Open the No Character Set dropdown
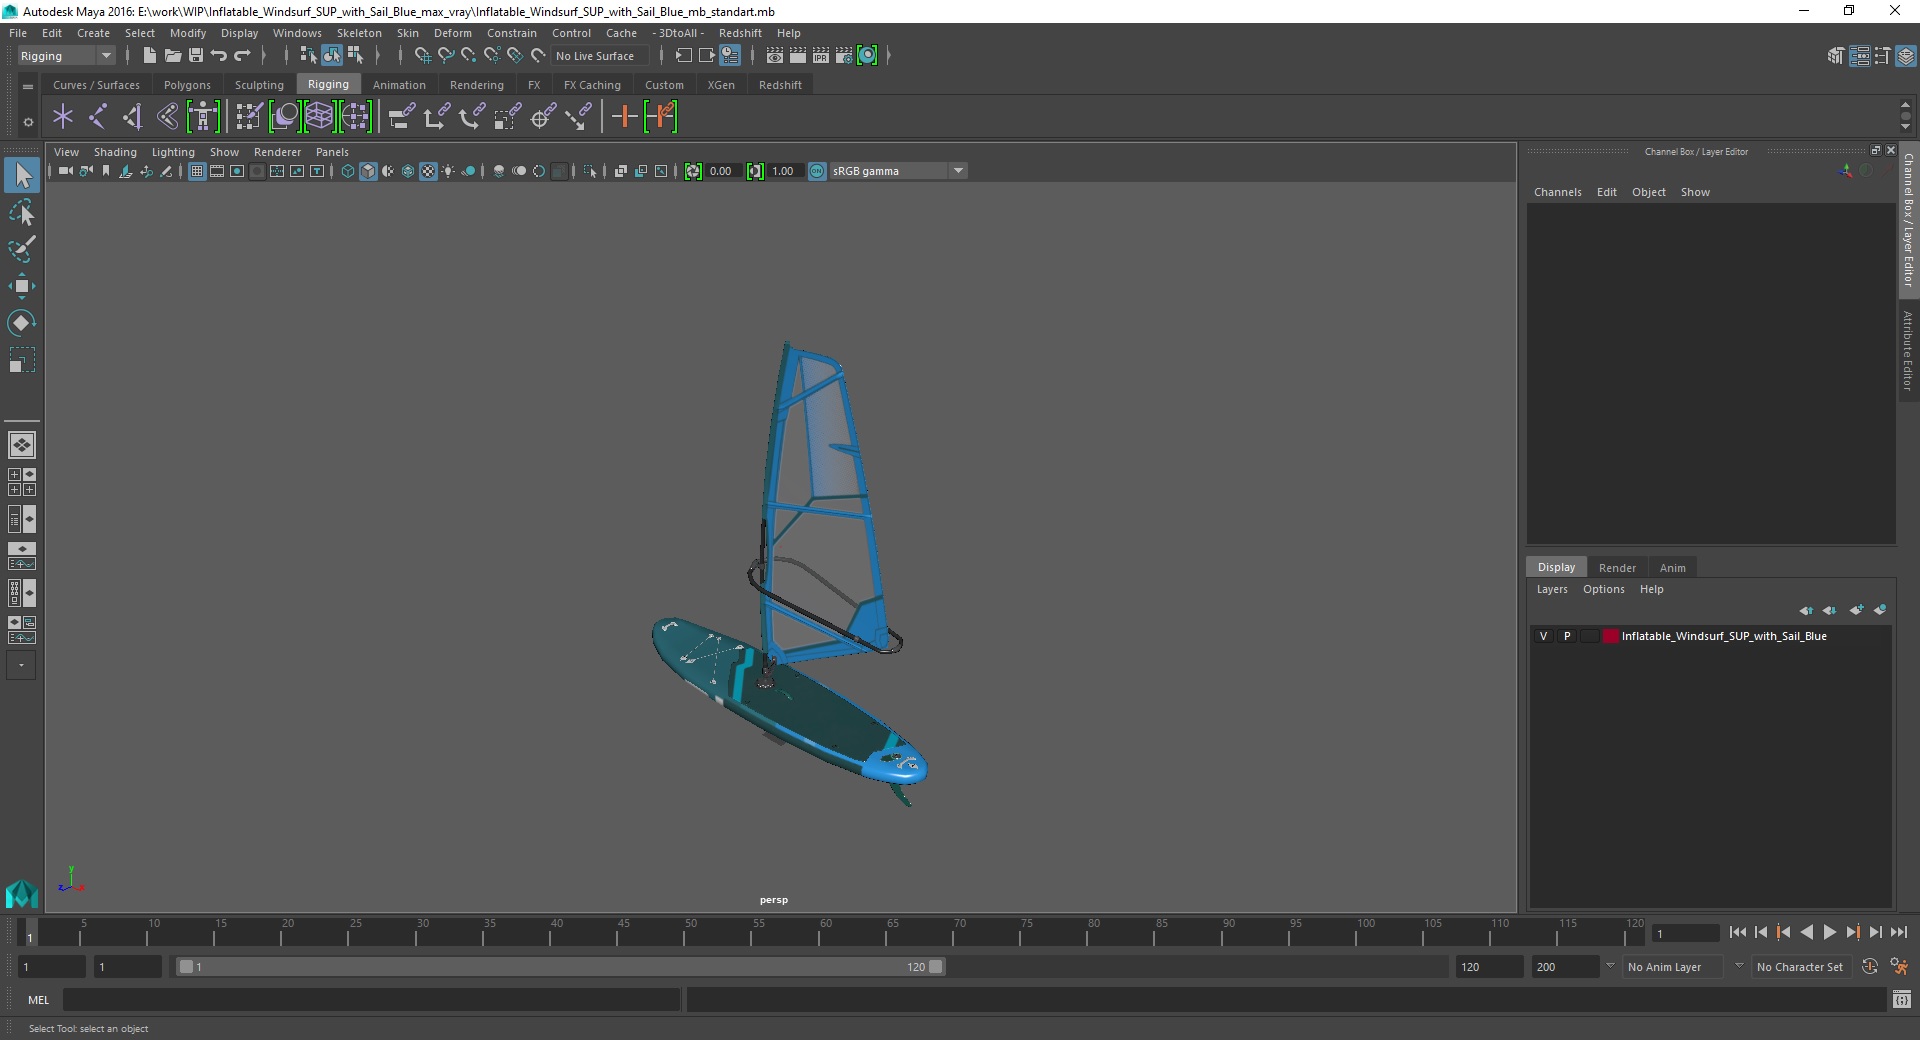This screenshot has width=1920, height=1040. 1803,967
